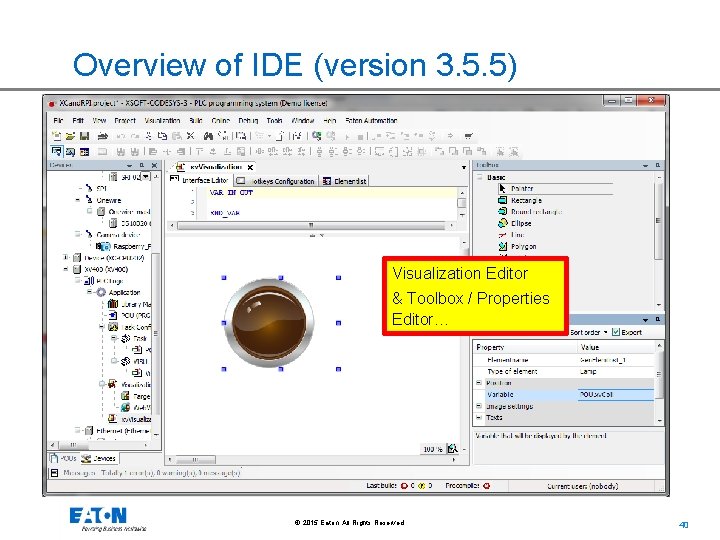Open the Visualization menu
The image size is (720, 540).
[162, 121]
